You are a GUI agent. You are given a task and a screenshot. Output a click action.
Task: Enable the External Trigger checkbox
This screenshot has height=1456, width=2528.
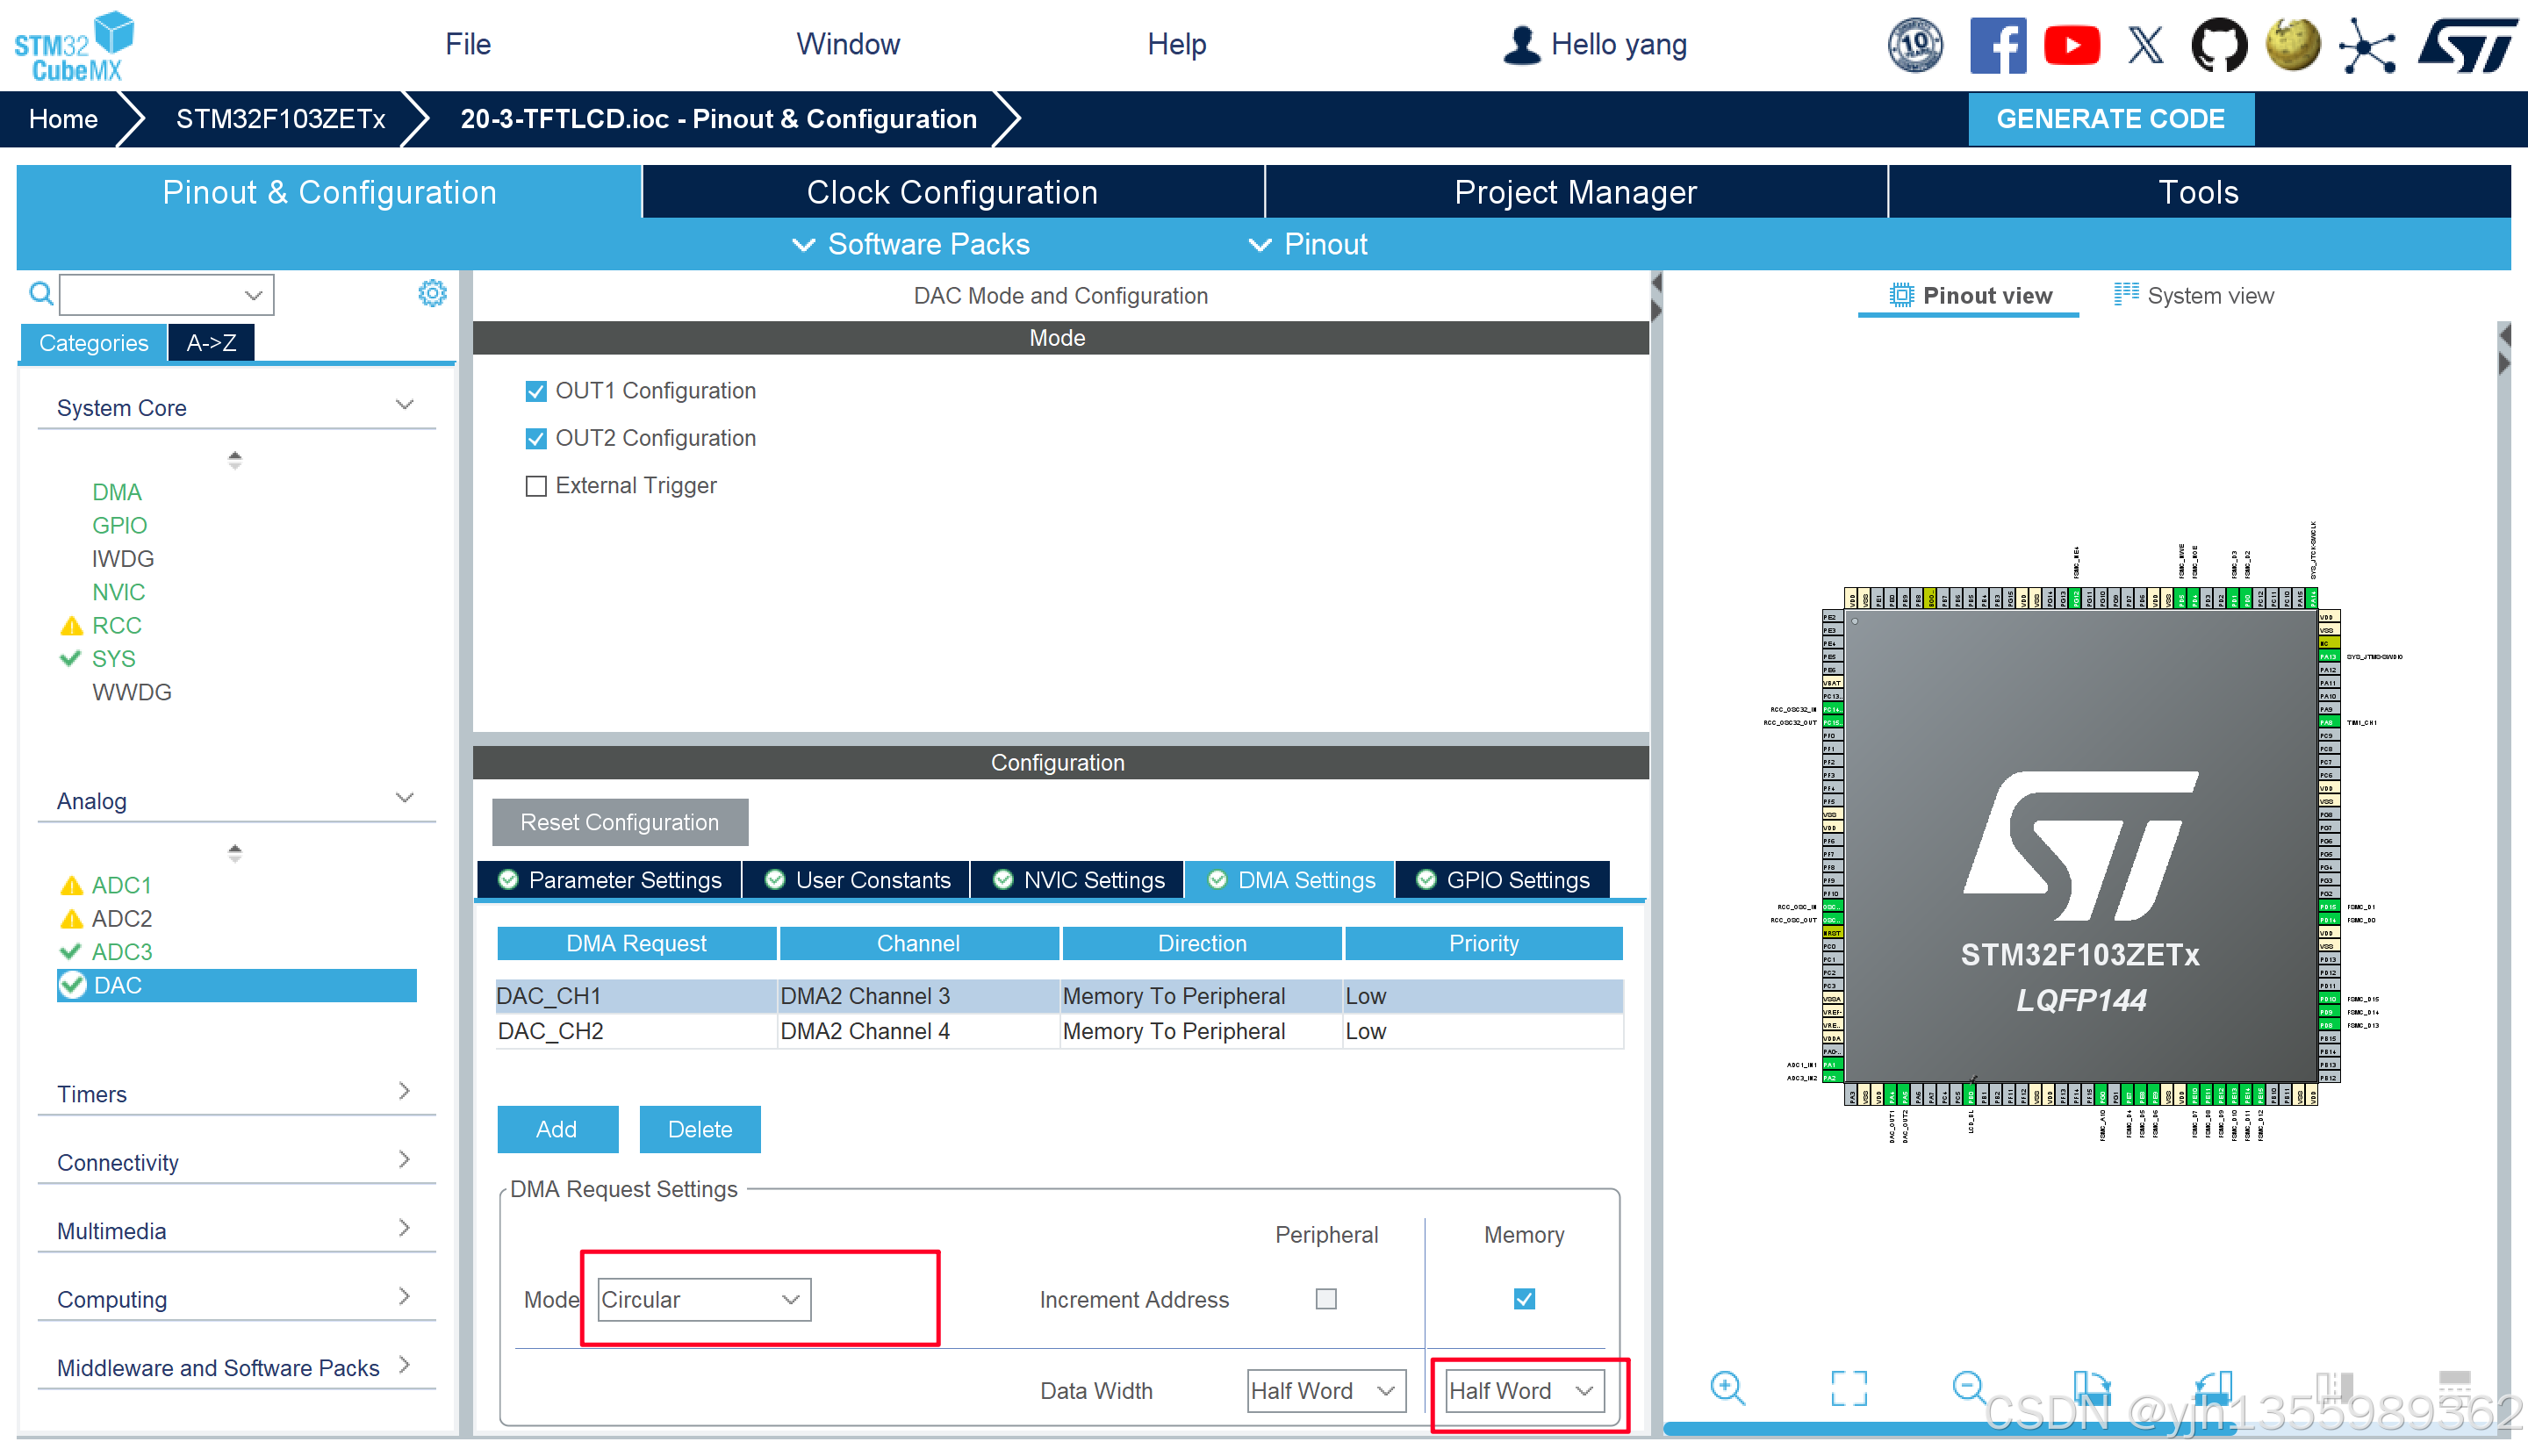coord(536,486)
